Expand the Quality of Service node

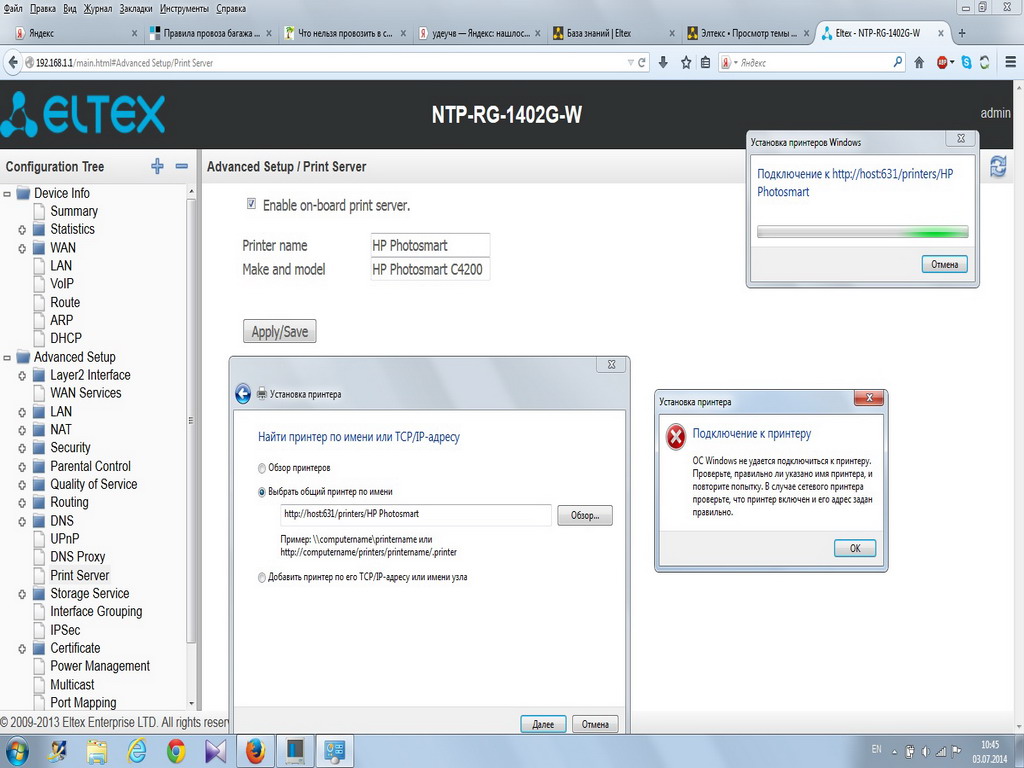pos(22,485)
